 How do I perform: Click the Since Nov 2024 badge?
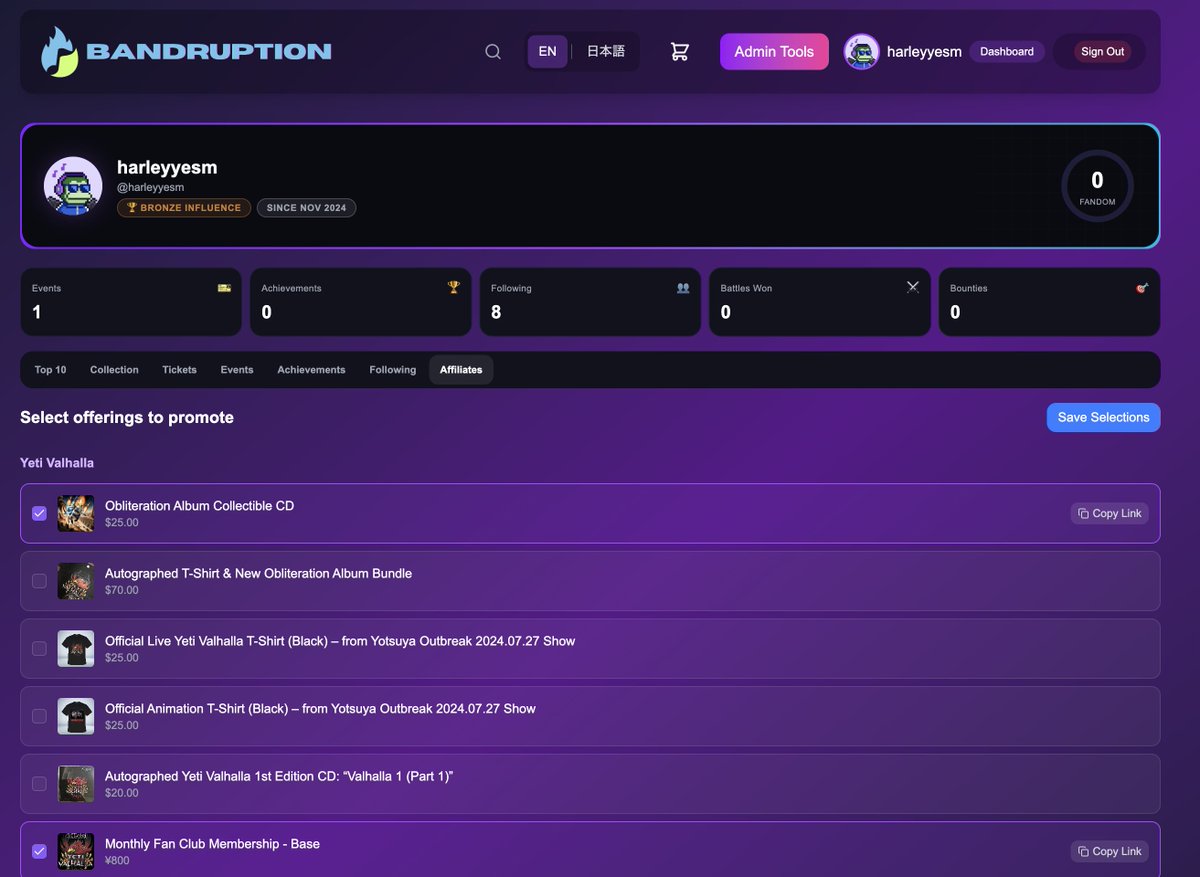(x=306, y=208)
